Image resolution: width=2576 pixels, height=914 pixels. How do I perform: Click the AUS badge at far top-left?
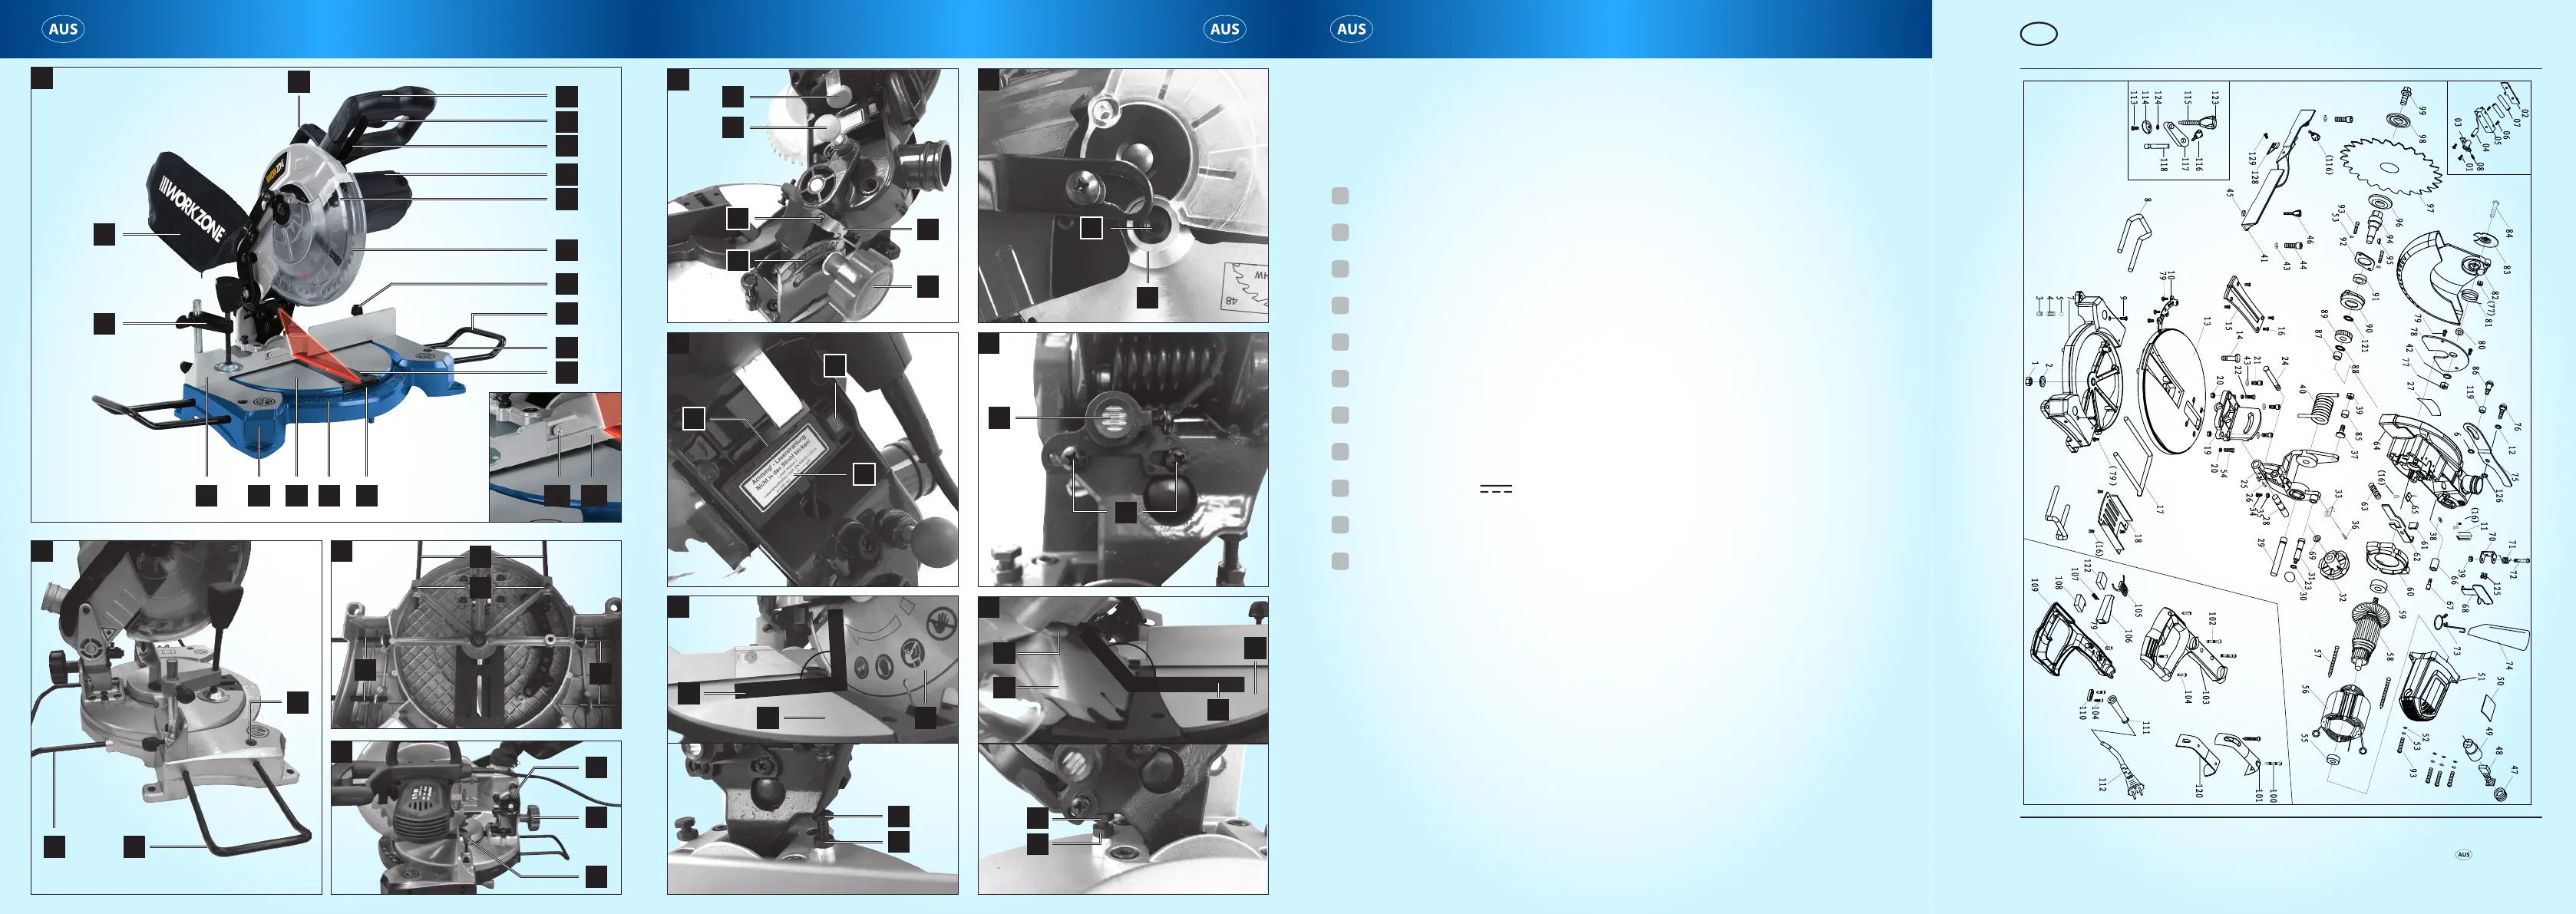click(63, 29)
